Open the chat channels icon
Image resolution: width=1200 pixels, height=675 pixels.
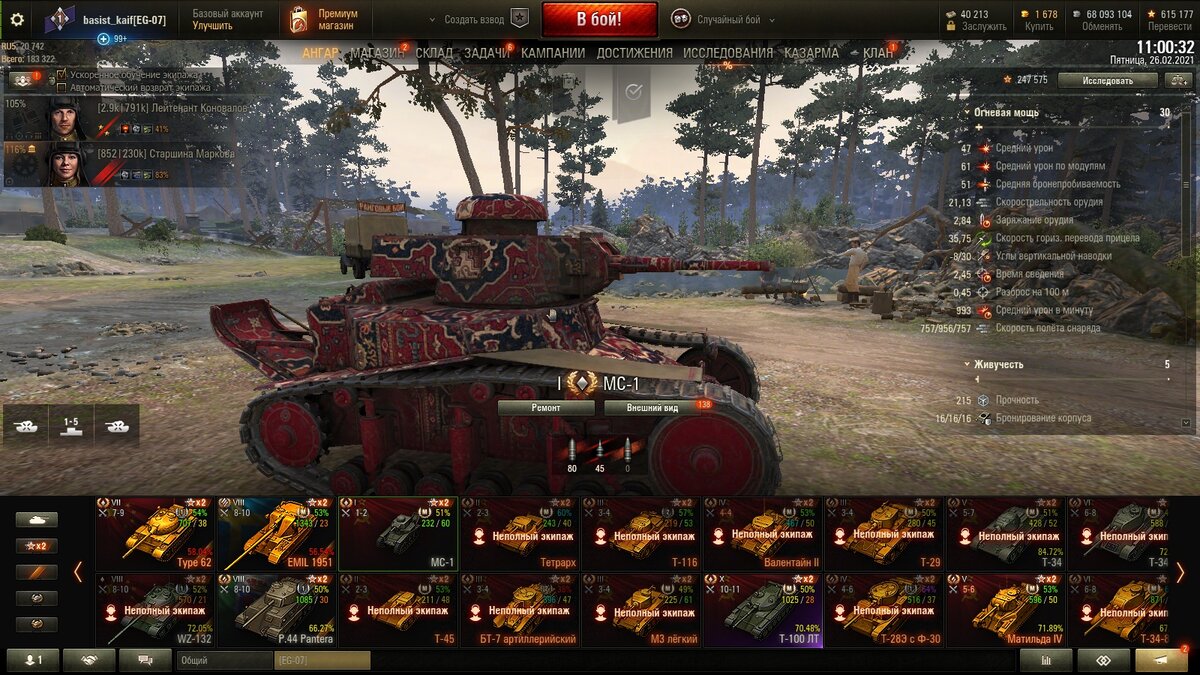tap(145, 660)
